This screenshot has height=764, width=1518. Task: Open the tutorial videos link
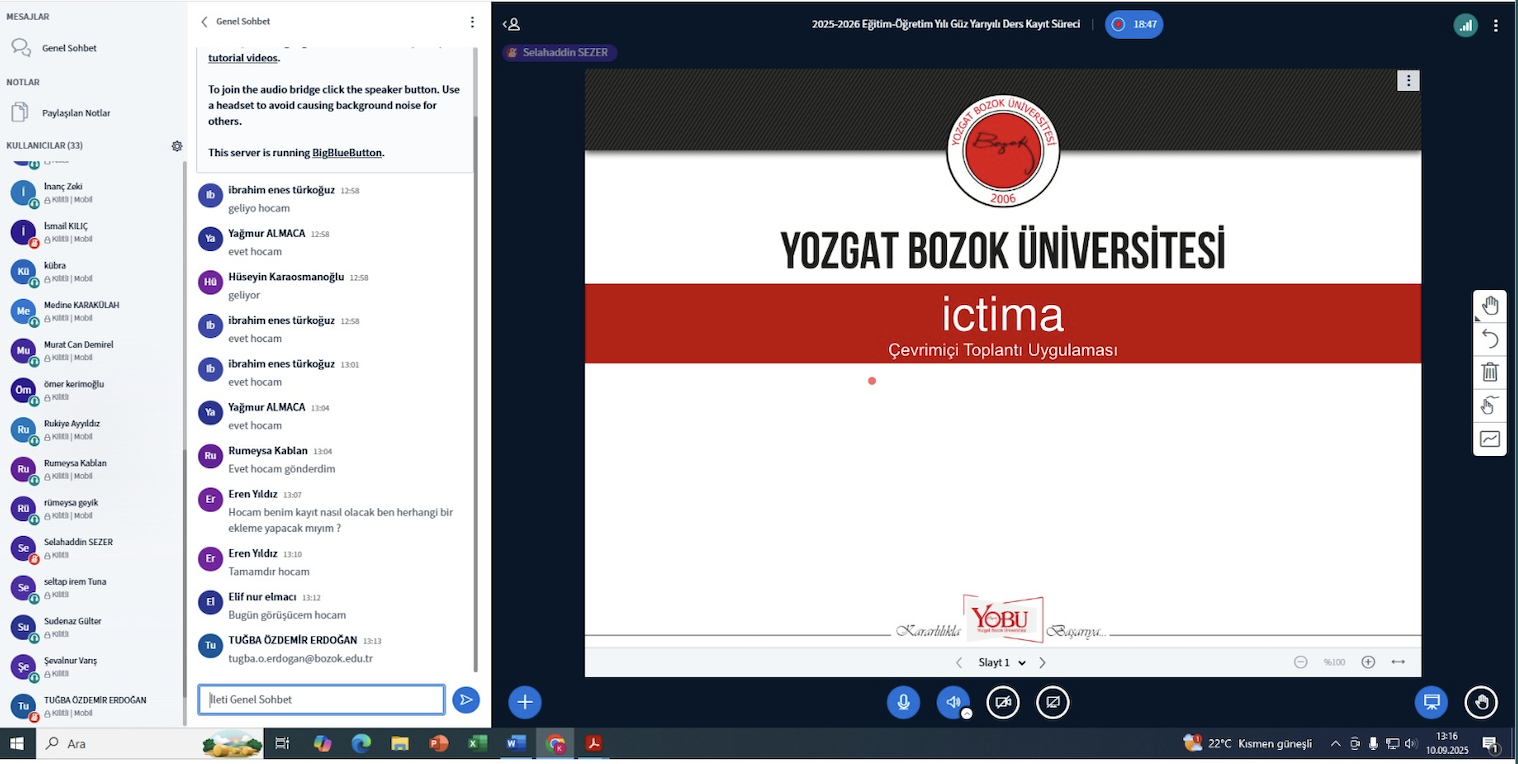click(243, 58)
